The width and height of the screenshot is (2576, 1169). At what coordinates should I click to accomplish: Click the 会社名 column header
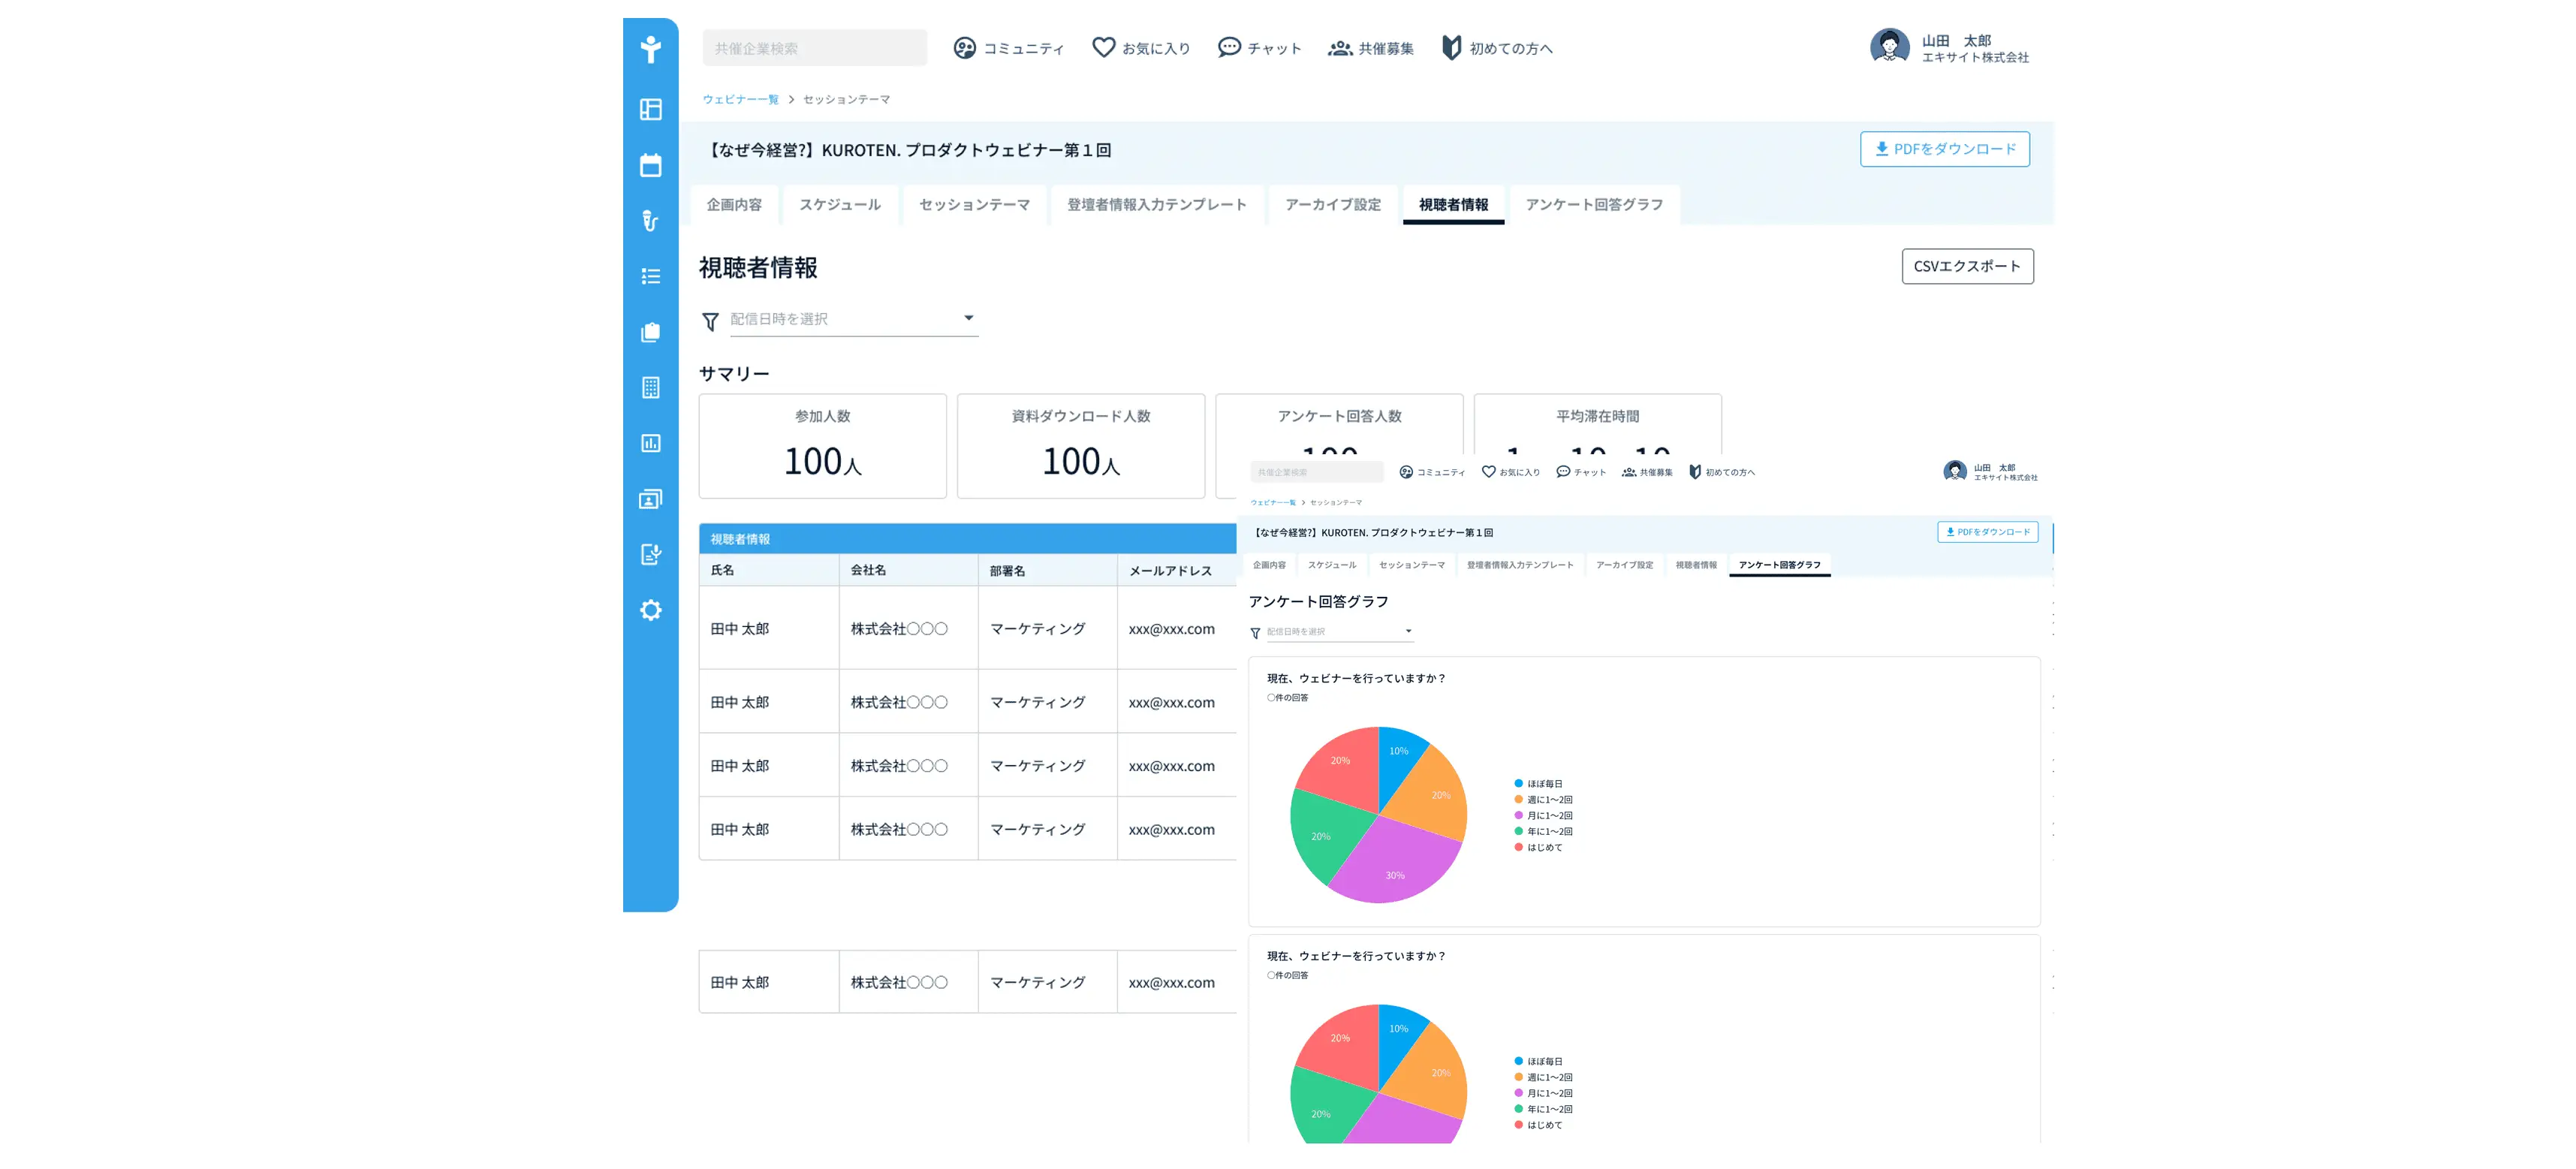coord(908,570)
